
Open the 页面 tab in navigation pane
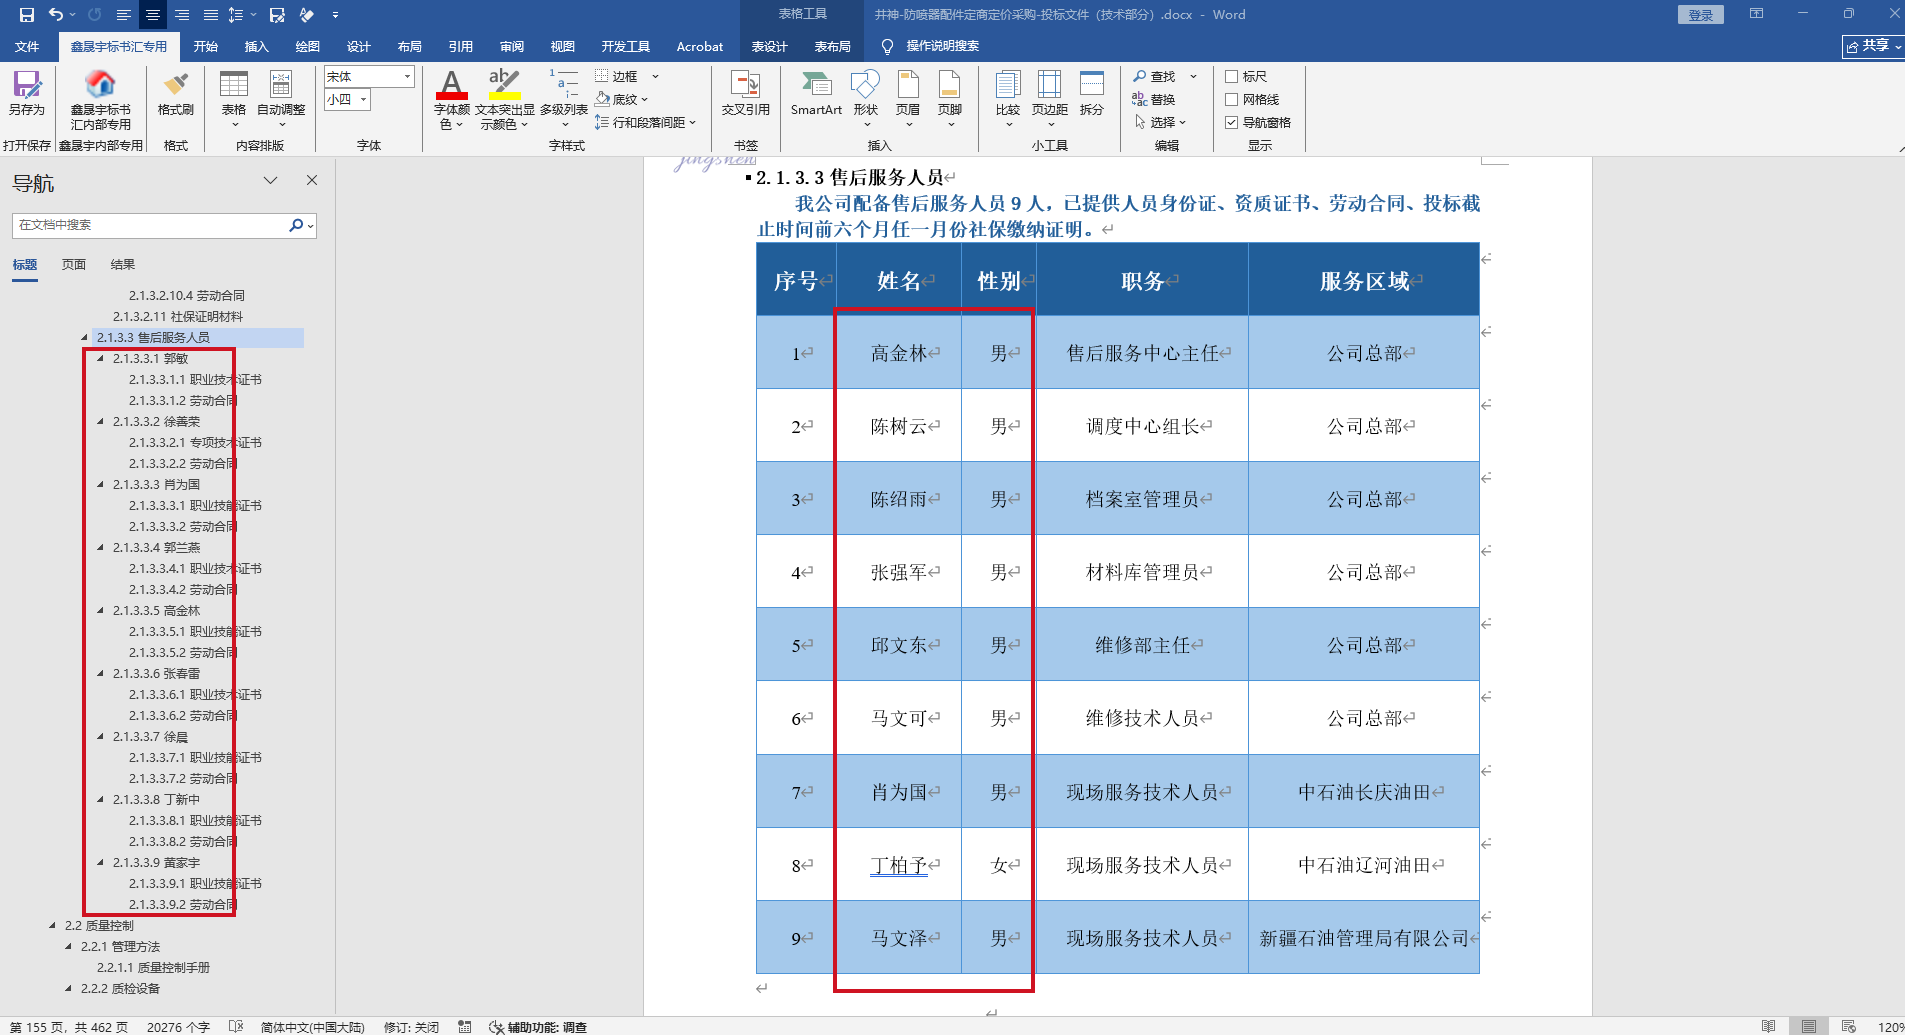pos(74,265)
